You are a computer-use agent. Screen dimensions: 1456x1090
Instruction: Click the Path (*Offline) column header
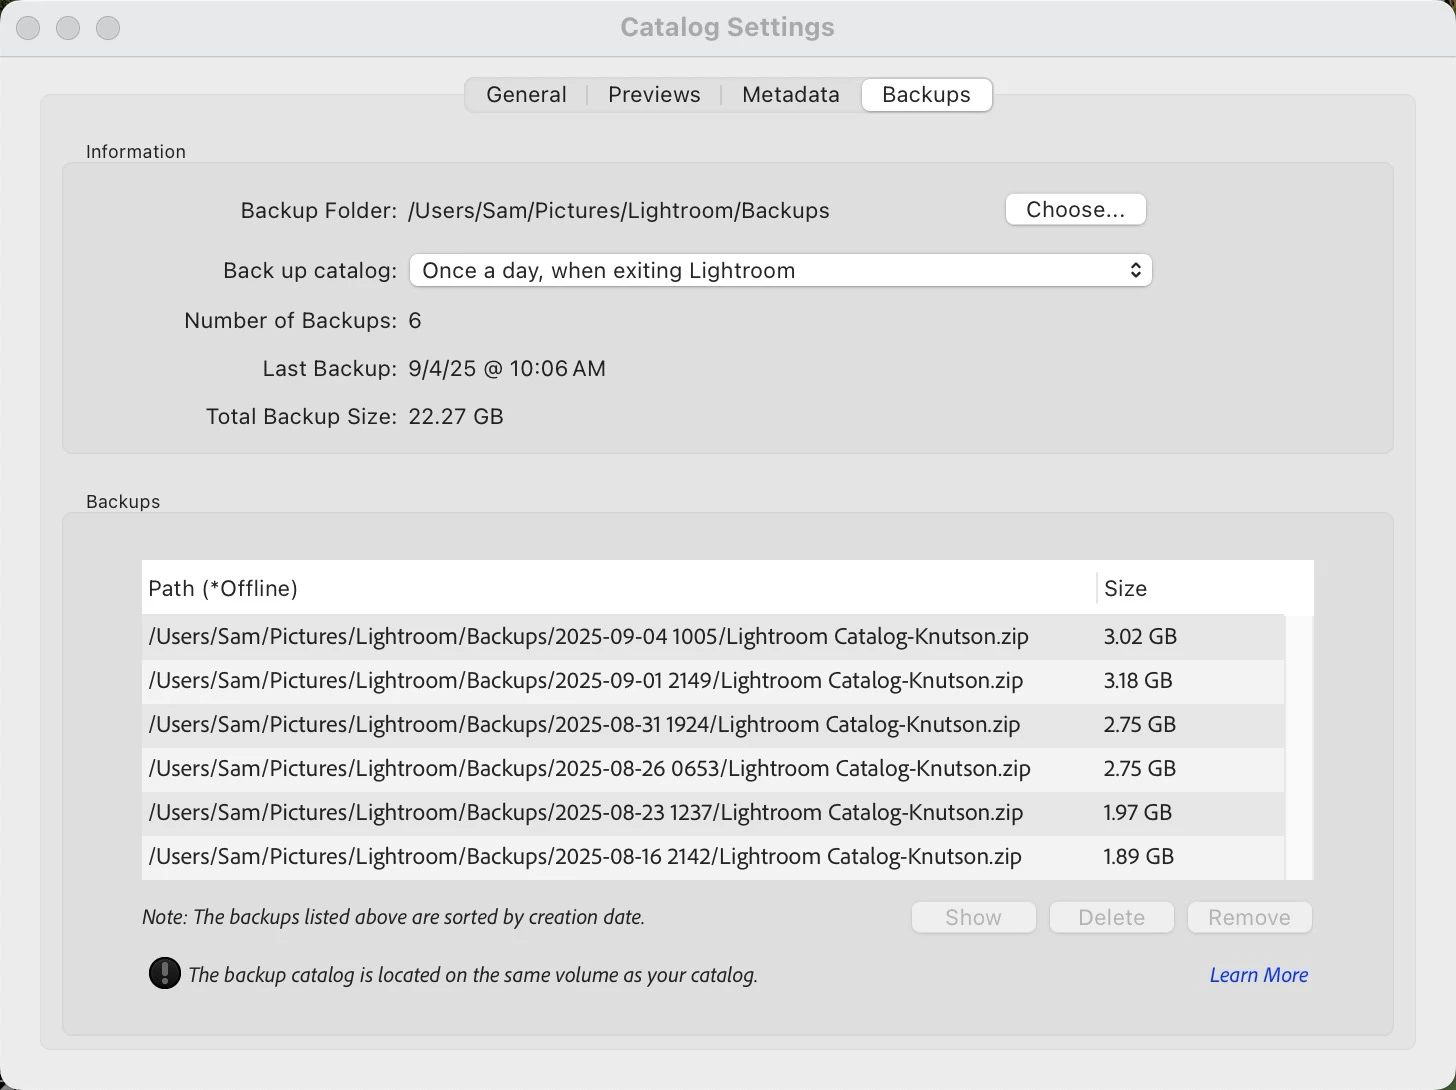[619, 589]
